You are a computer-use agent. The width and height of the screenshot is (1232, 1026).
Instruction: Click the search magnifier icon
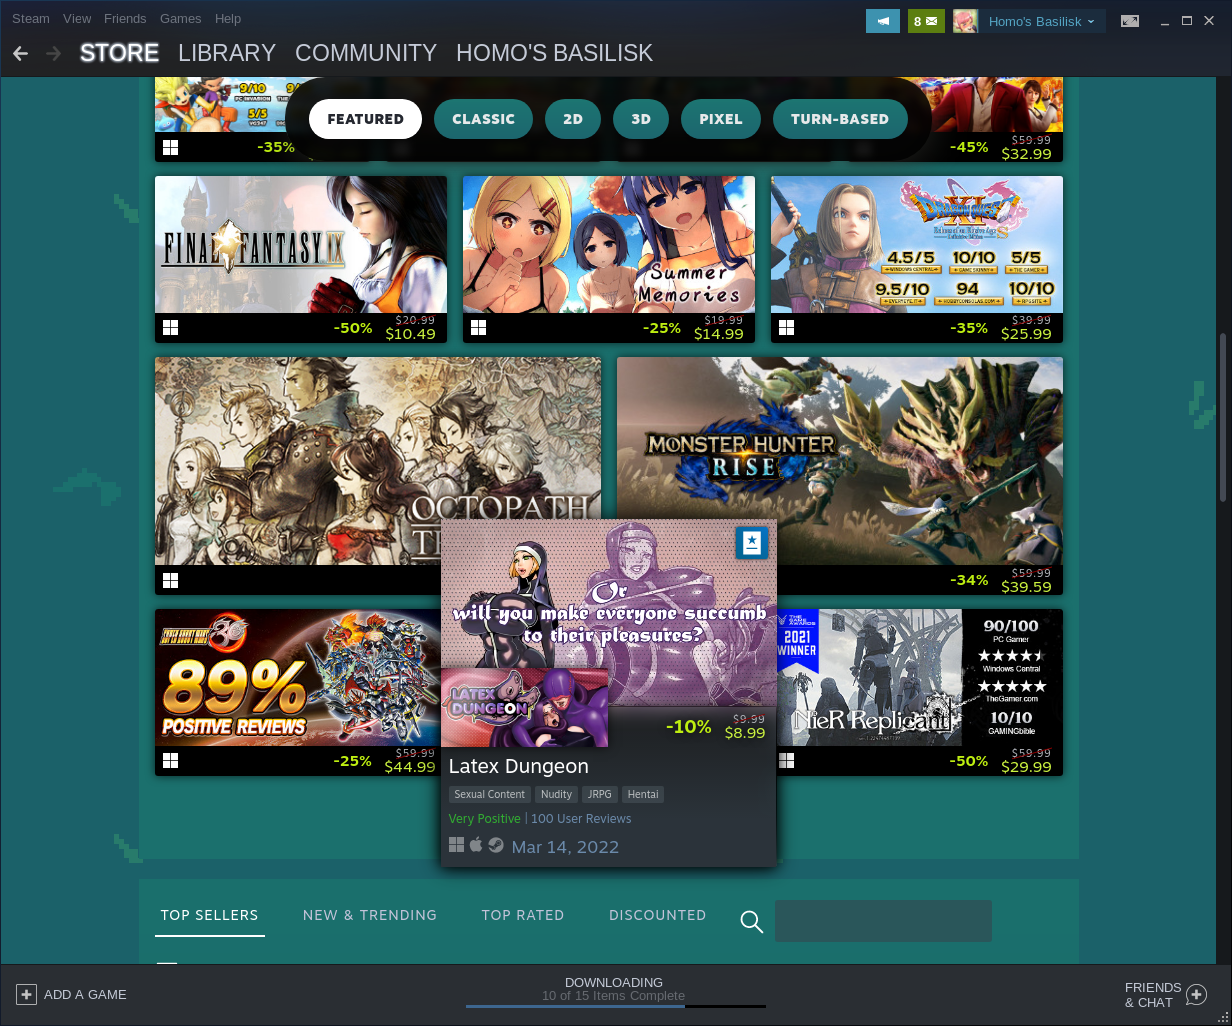752,921
